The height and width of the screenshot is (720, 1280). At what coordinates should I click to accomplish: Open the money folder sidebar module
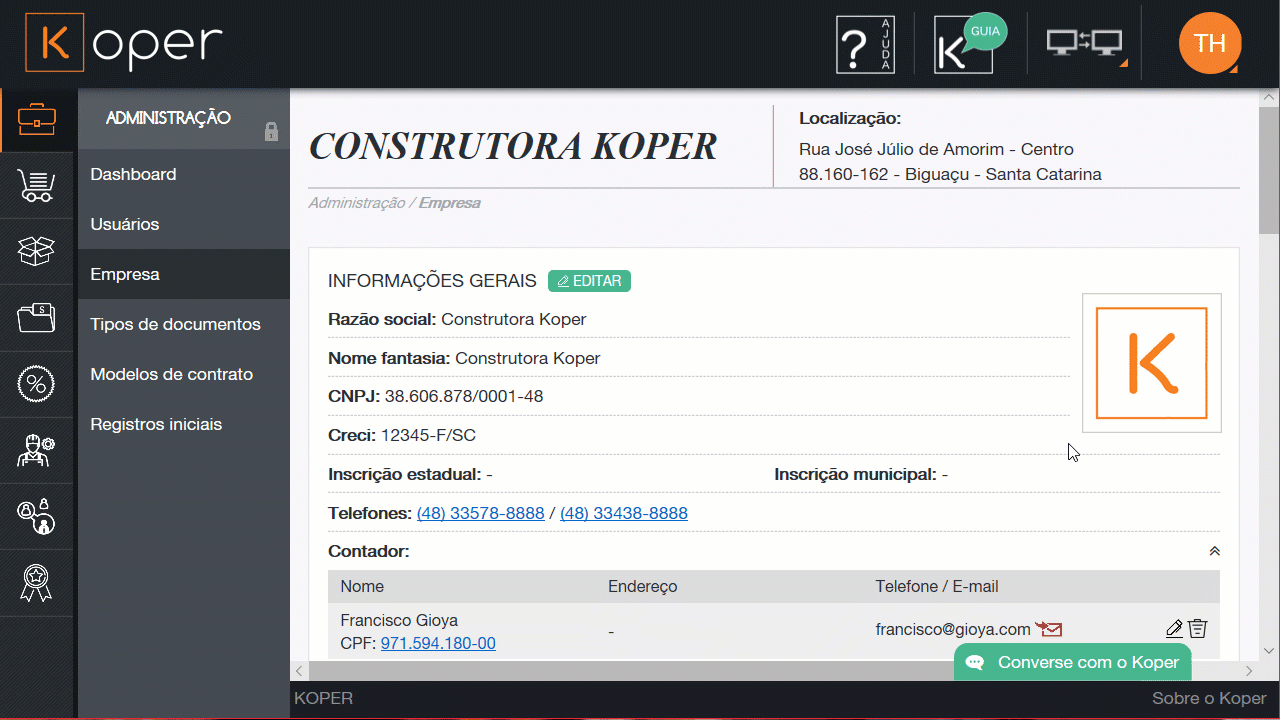click(x=37, y=318)
